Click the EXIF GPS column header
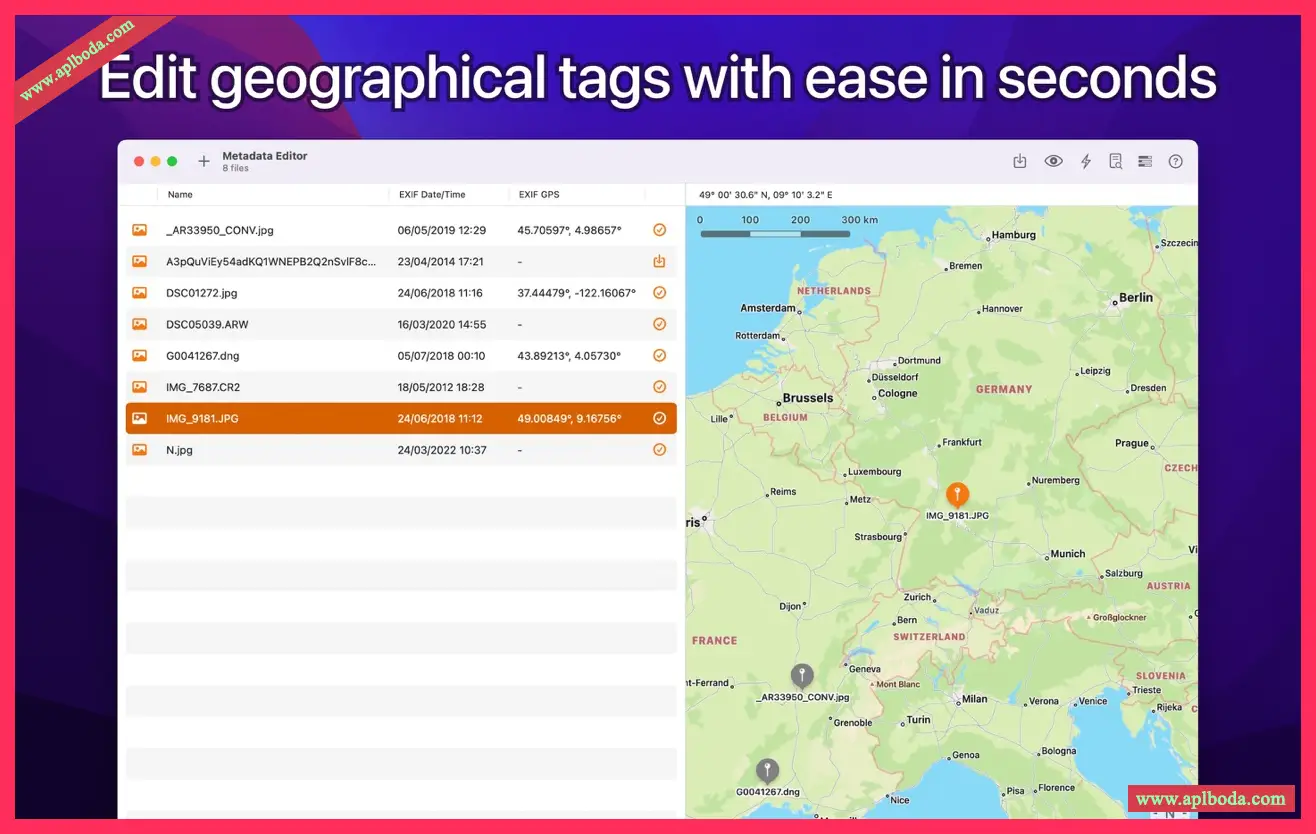 click(539, 195)
